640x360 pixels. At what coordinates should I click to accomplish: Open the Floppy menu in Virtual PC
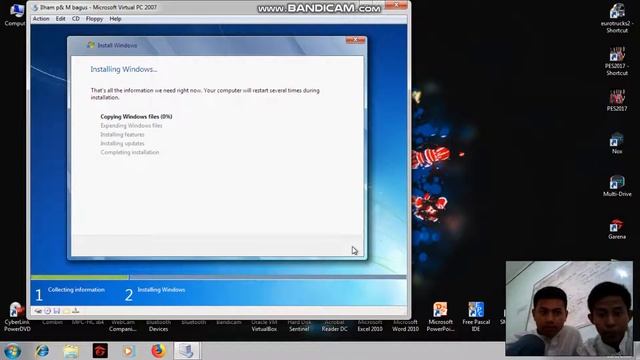coord(94,19)
